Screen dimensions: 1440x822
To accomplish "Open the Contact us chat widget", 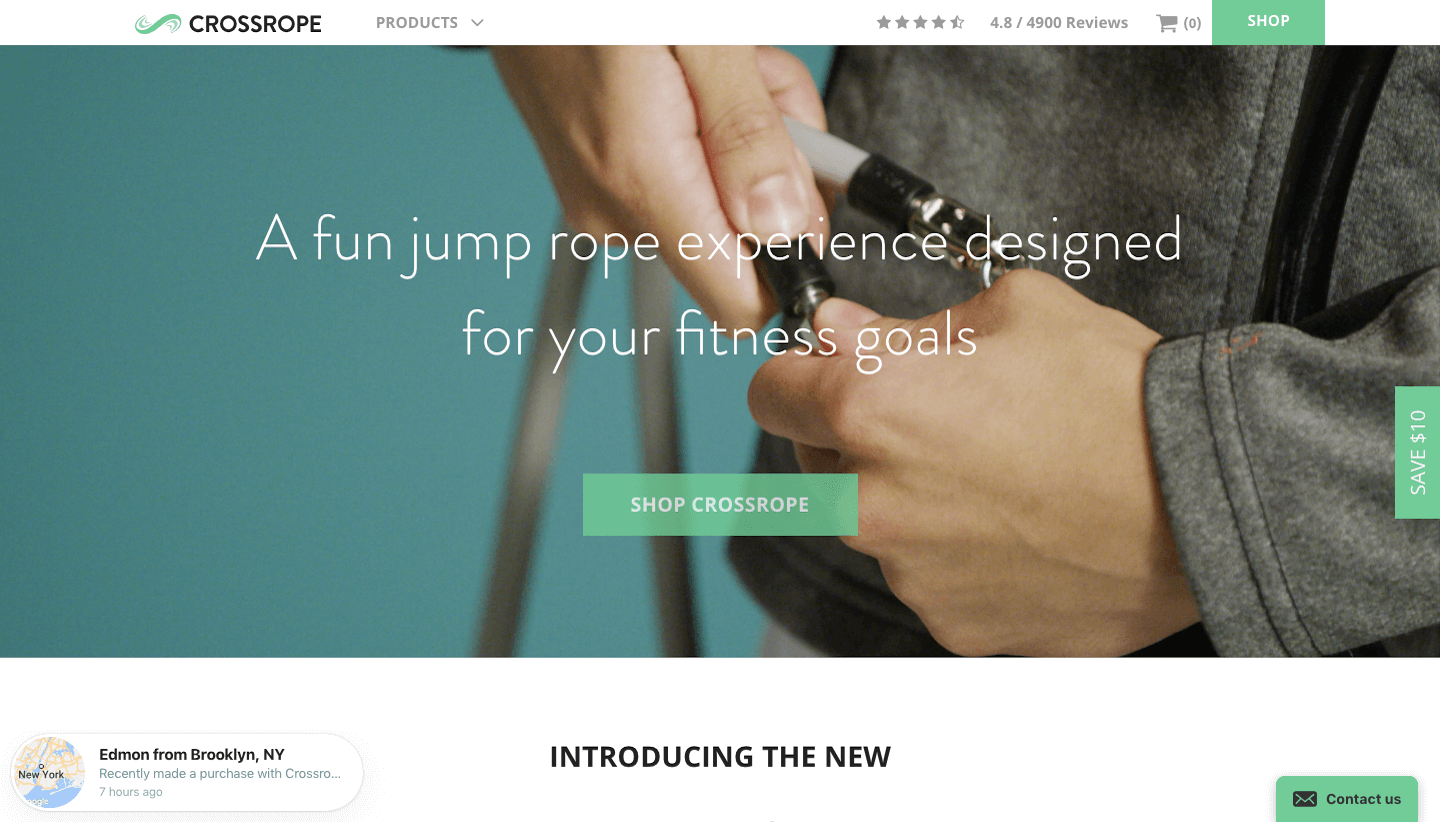I will tap(1347, 799).
